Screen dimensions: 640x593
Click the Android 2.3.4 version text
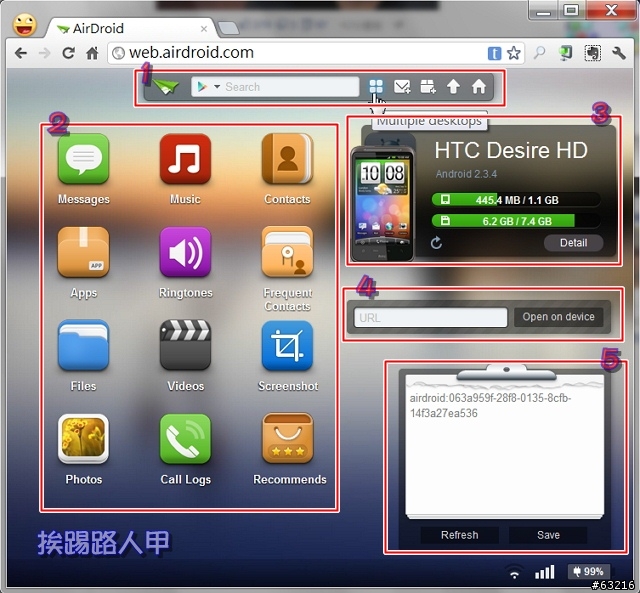[x=466, y=174]
